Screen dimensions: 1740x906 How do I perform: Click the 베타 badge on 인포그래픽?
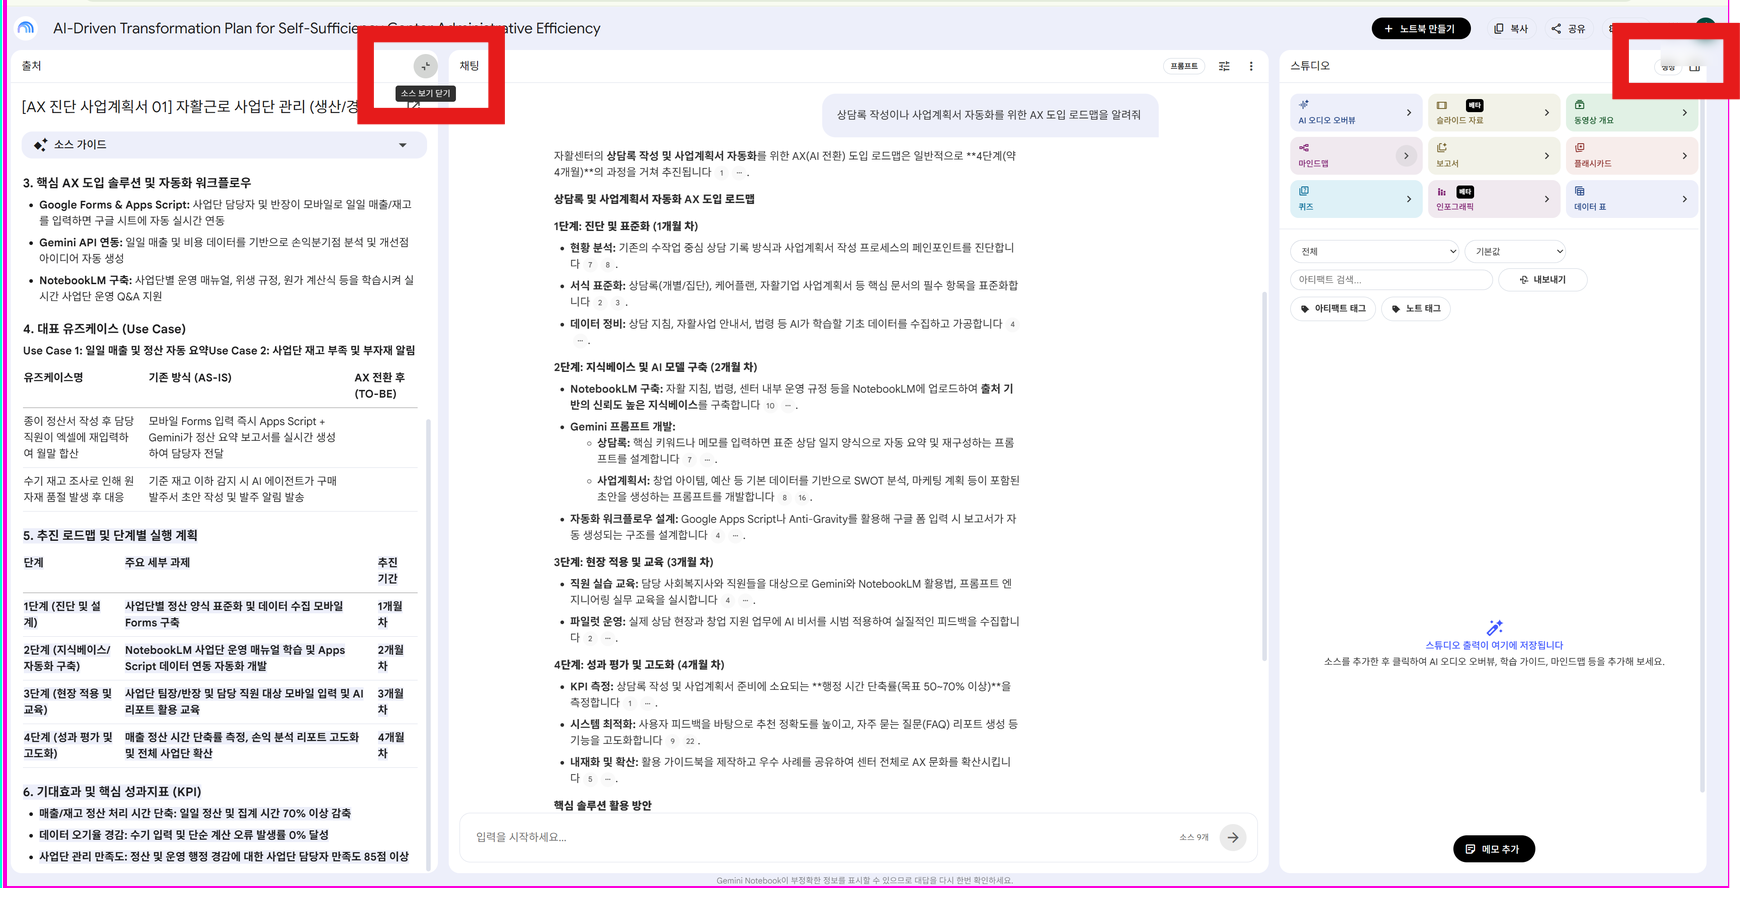(1465, 191)
